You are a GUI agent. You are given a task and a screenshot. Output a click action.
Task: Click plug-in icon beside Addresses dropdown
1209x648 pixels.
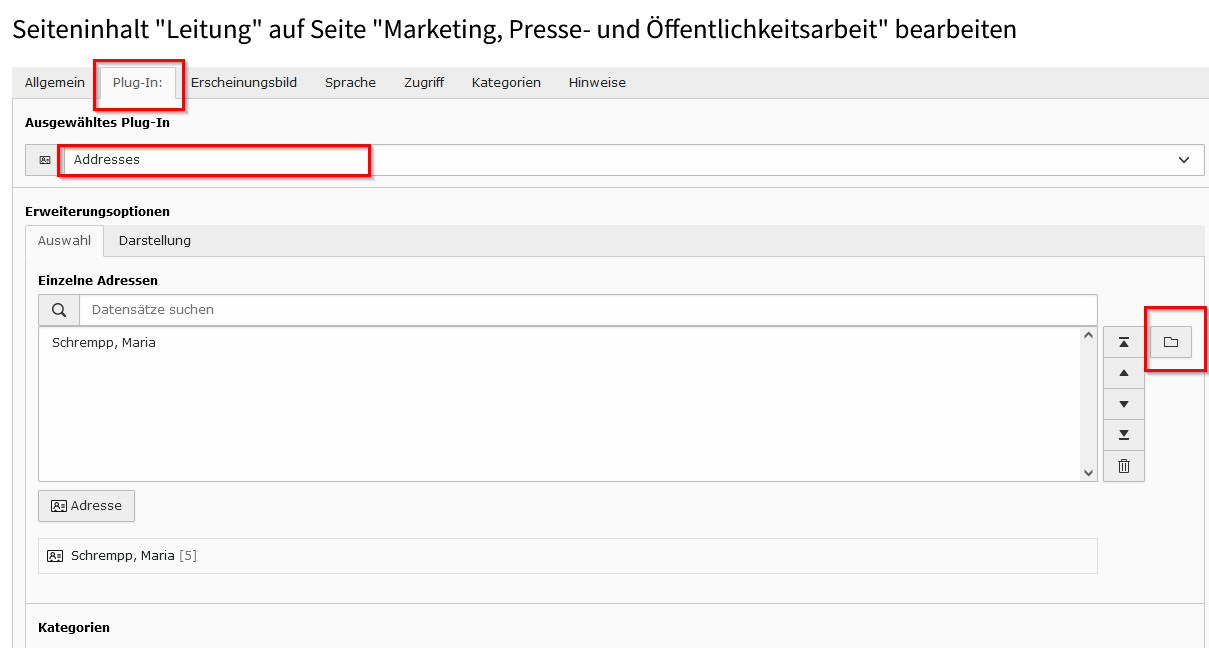(44, 160)
